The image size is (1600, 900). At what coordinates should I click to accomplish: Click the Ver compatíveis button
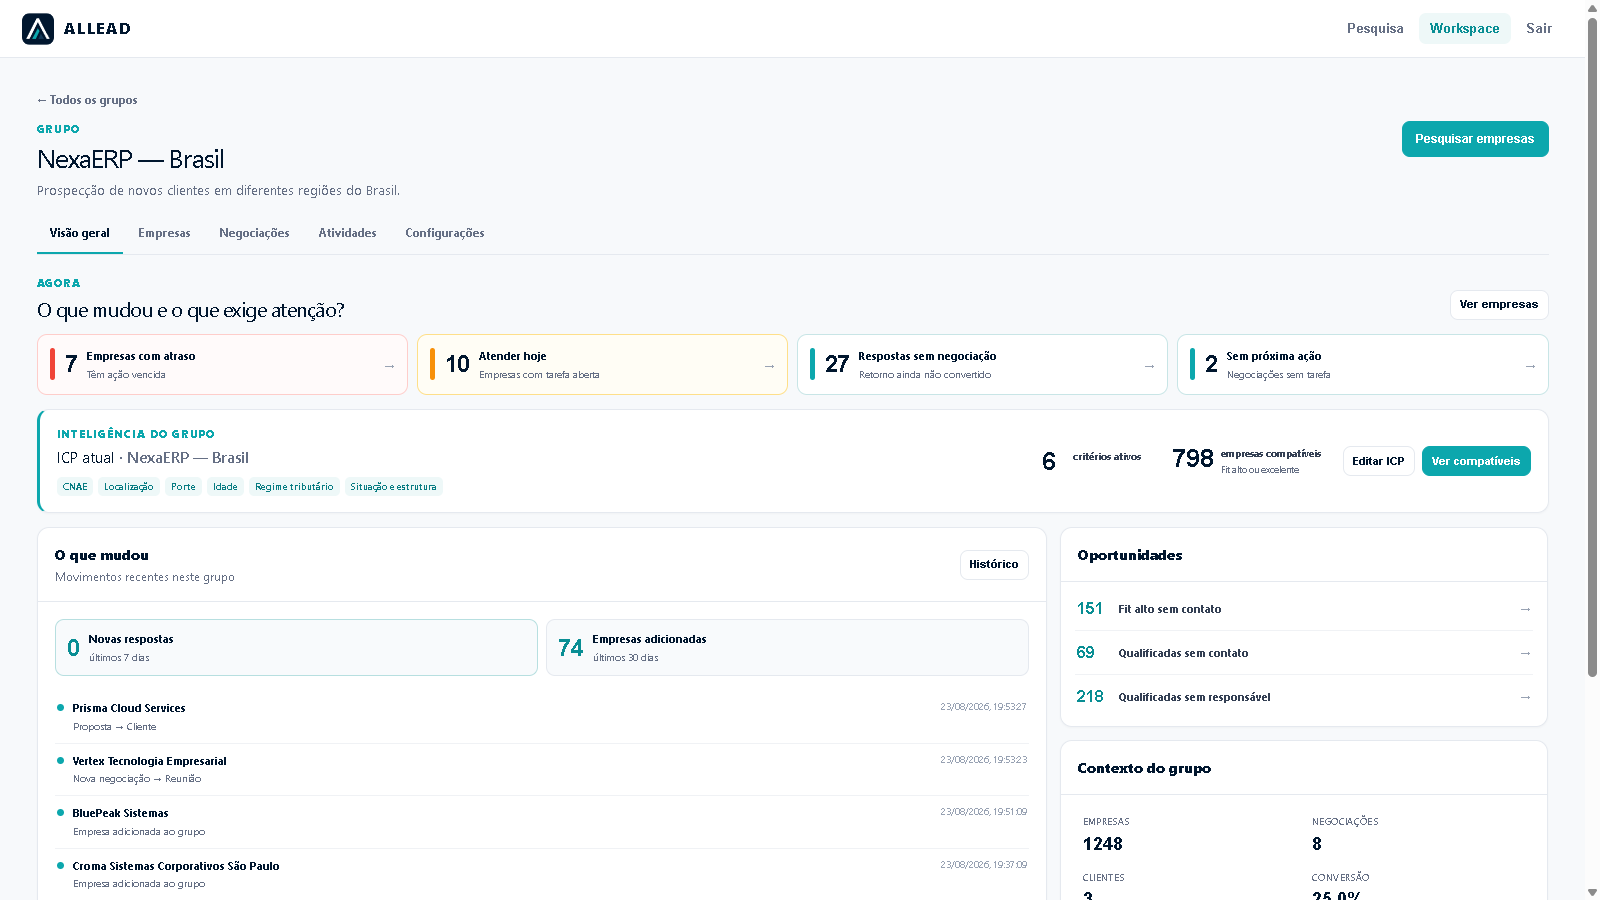tap(1476, 461)
